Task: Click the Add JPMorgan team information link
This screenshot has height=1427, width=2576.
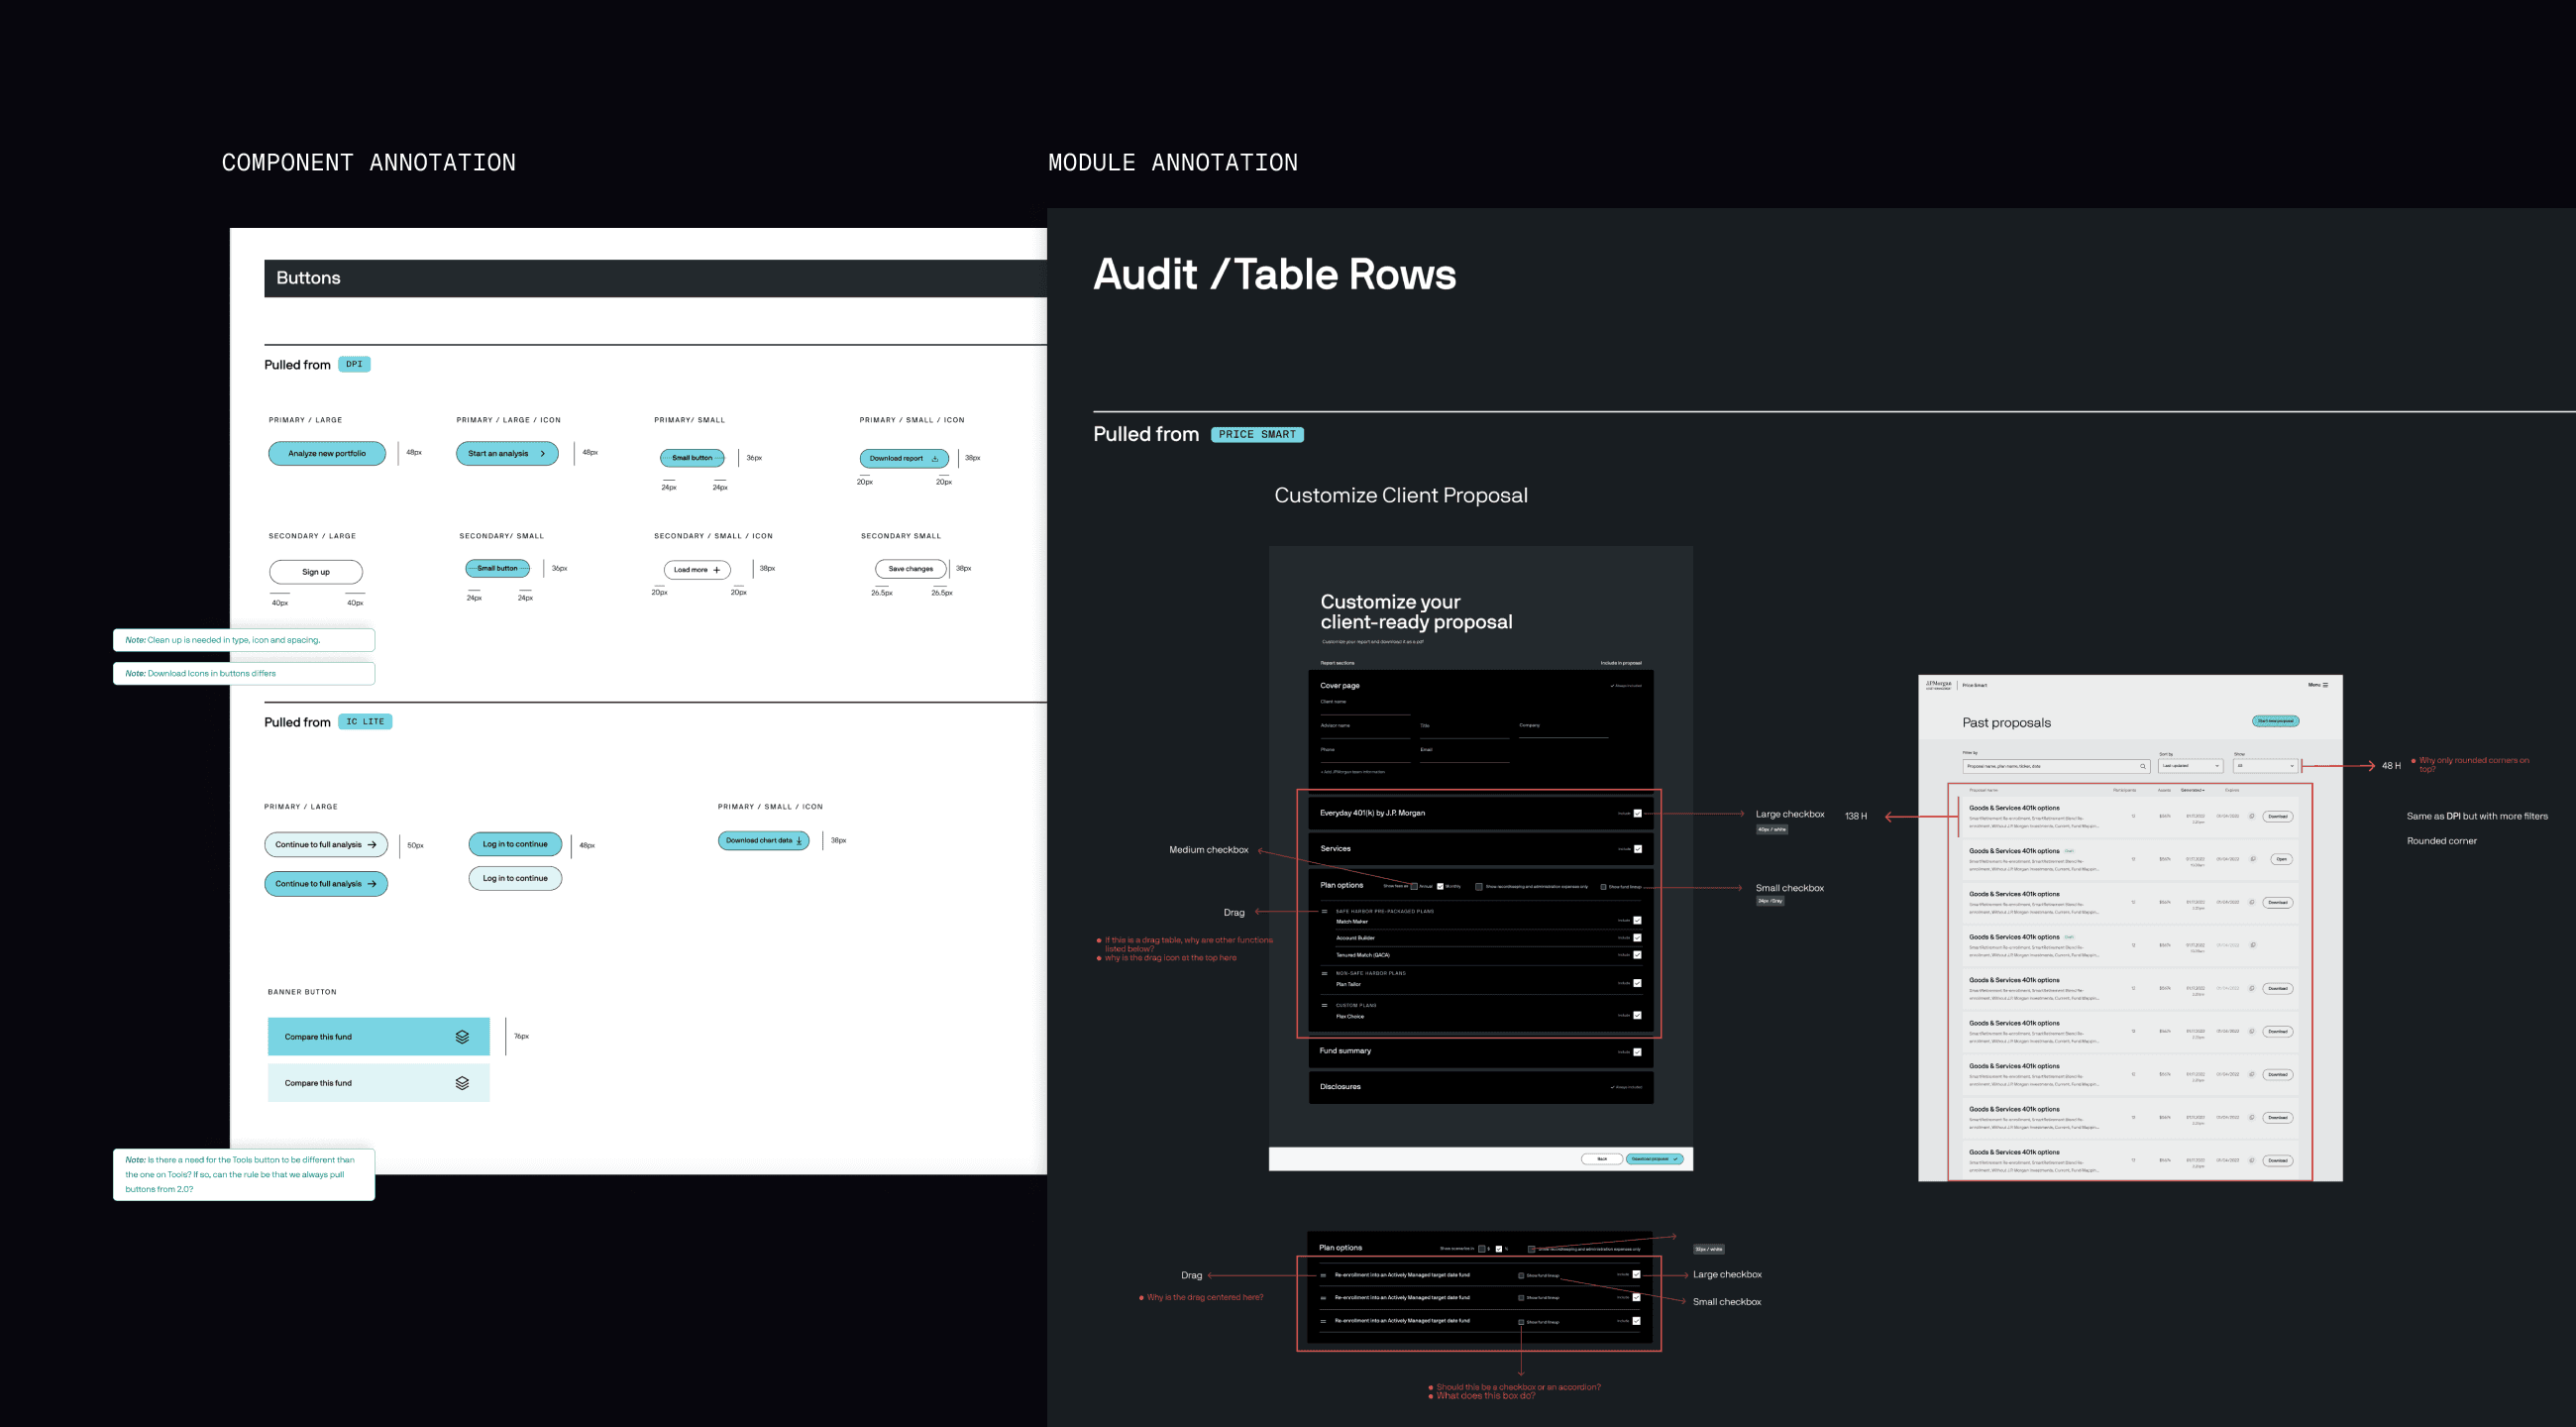Action: (x=1353, y=772)
